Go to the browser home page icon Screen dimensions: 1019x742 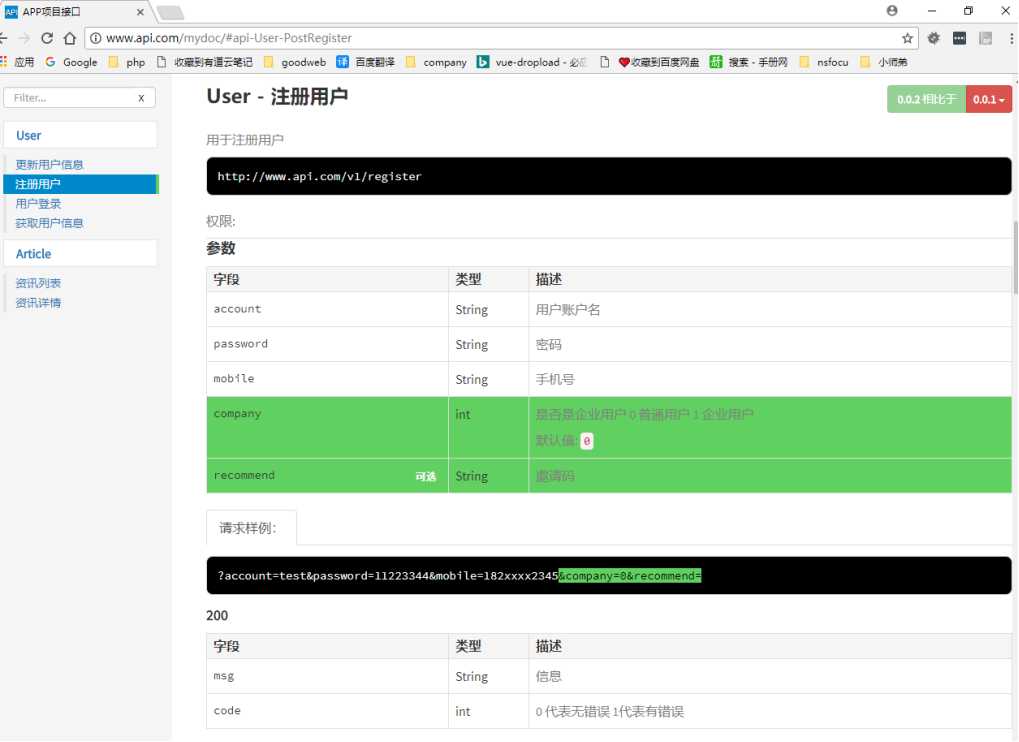tap(70, 38)
